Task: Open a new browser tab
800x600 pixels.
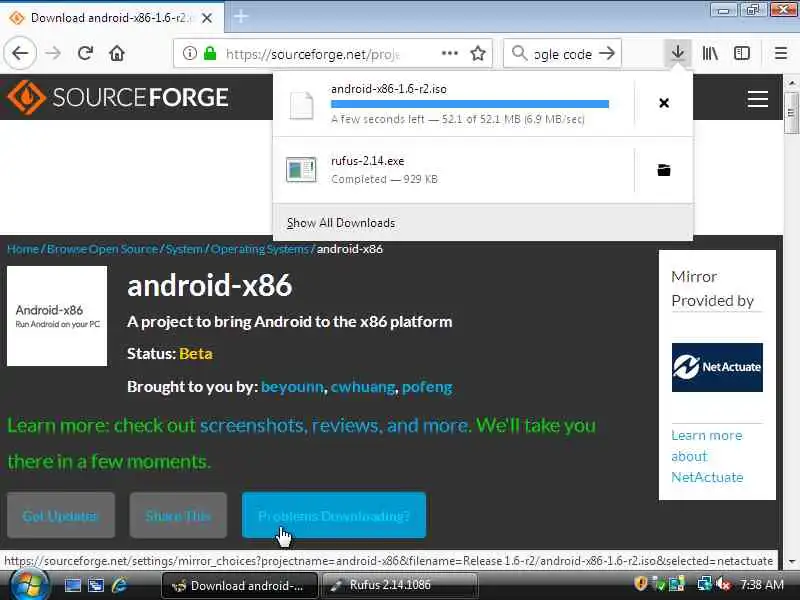Action: click(x=241, y=17)
